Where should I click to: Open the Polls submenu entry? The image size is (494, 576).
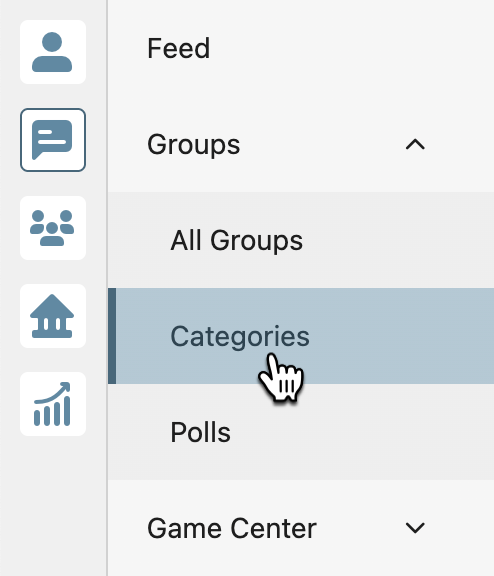201,432
